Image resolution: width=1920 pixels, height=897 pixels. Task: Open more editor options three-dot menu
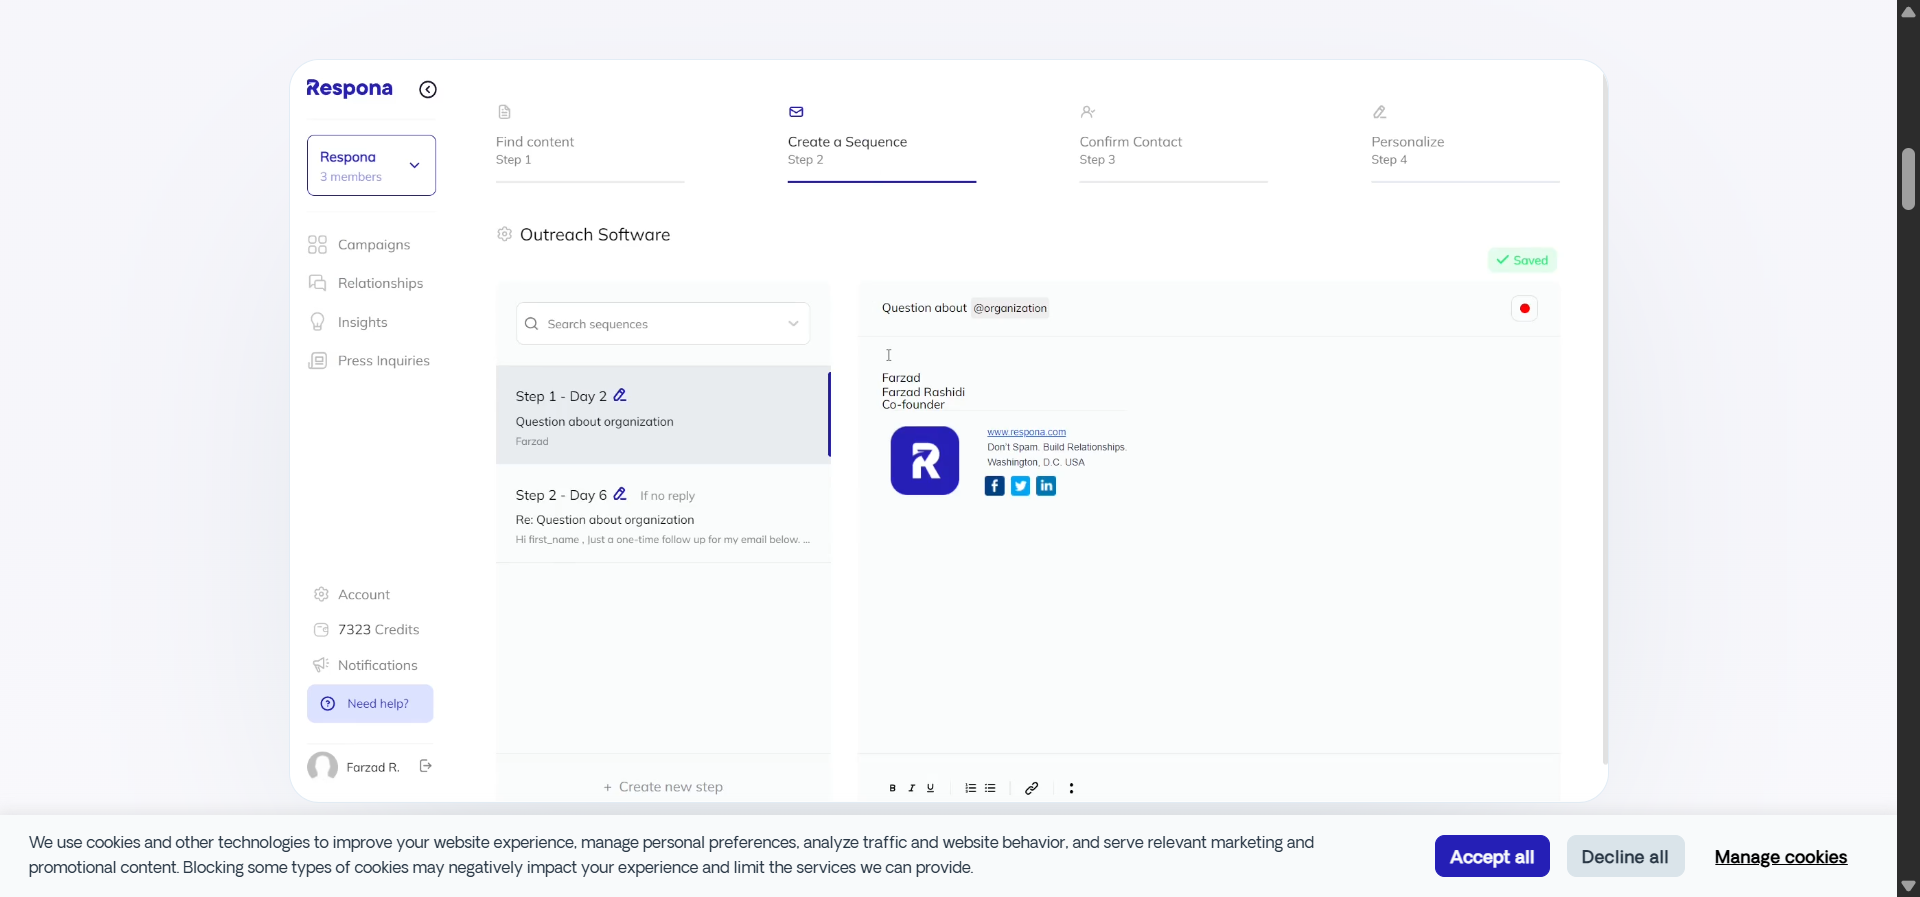point(1071,788)
